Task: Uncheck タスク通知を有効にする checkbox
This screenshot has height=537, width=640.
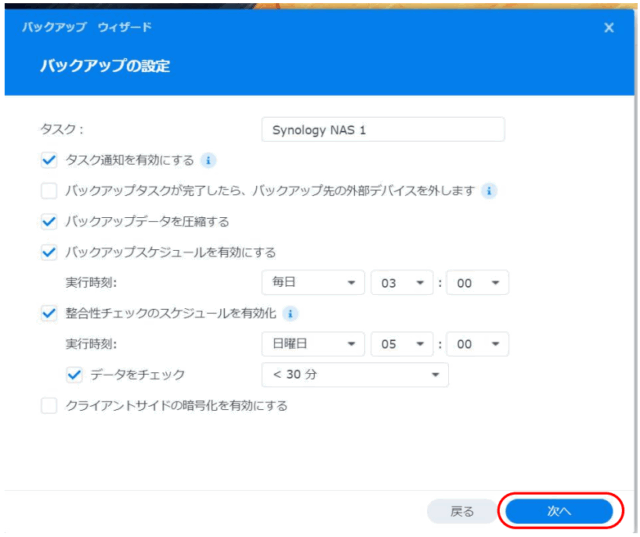Action: tap(49, 160)
